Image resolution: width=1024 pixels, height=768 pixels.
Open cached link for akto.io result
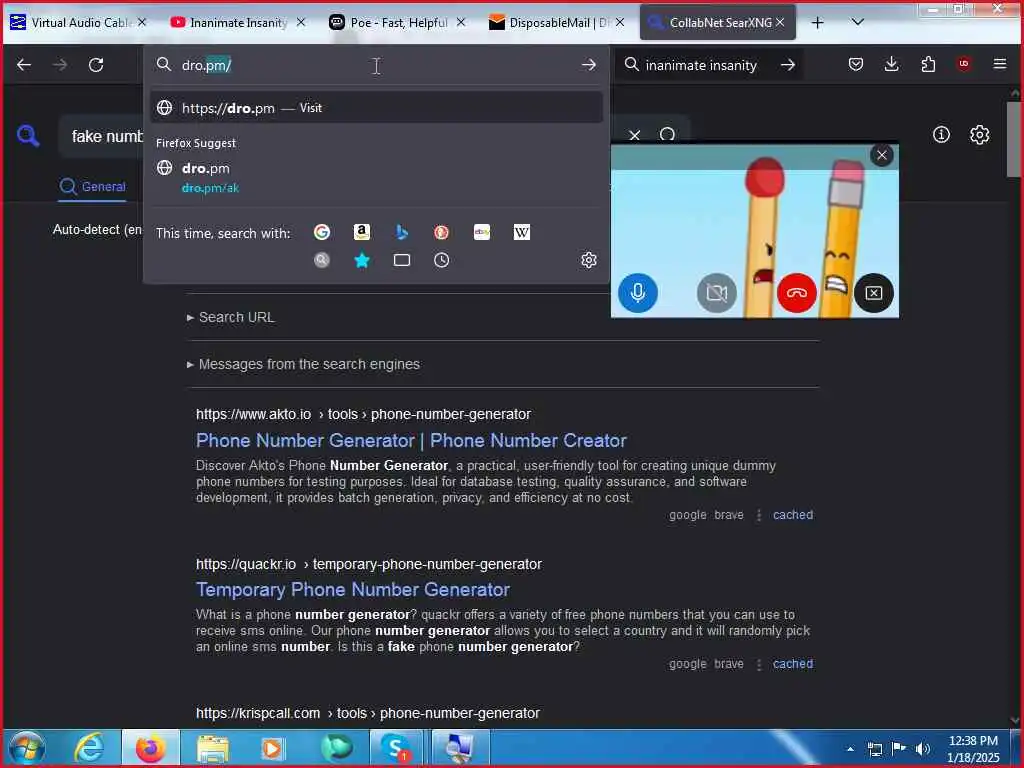click(x=793, y=515)
